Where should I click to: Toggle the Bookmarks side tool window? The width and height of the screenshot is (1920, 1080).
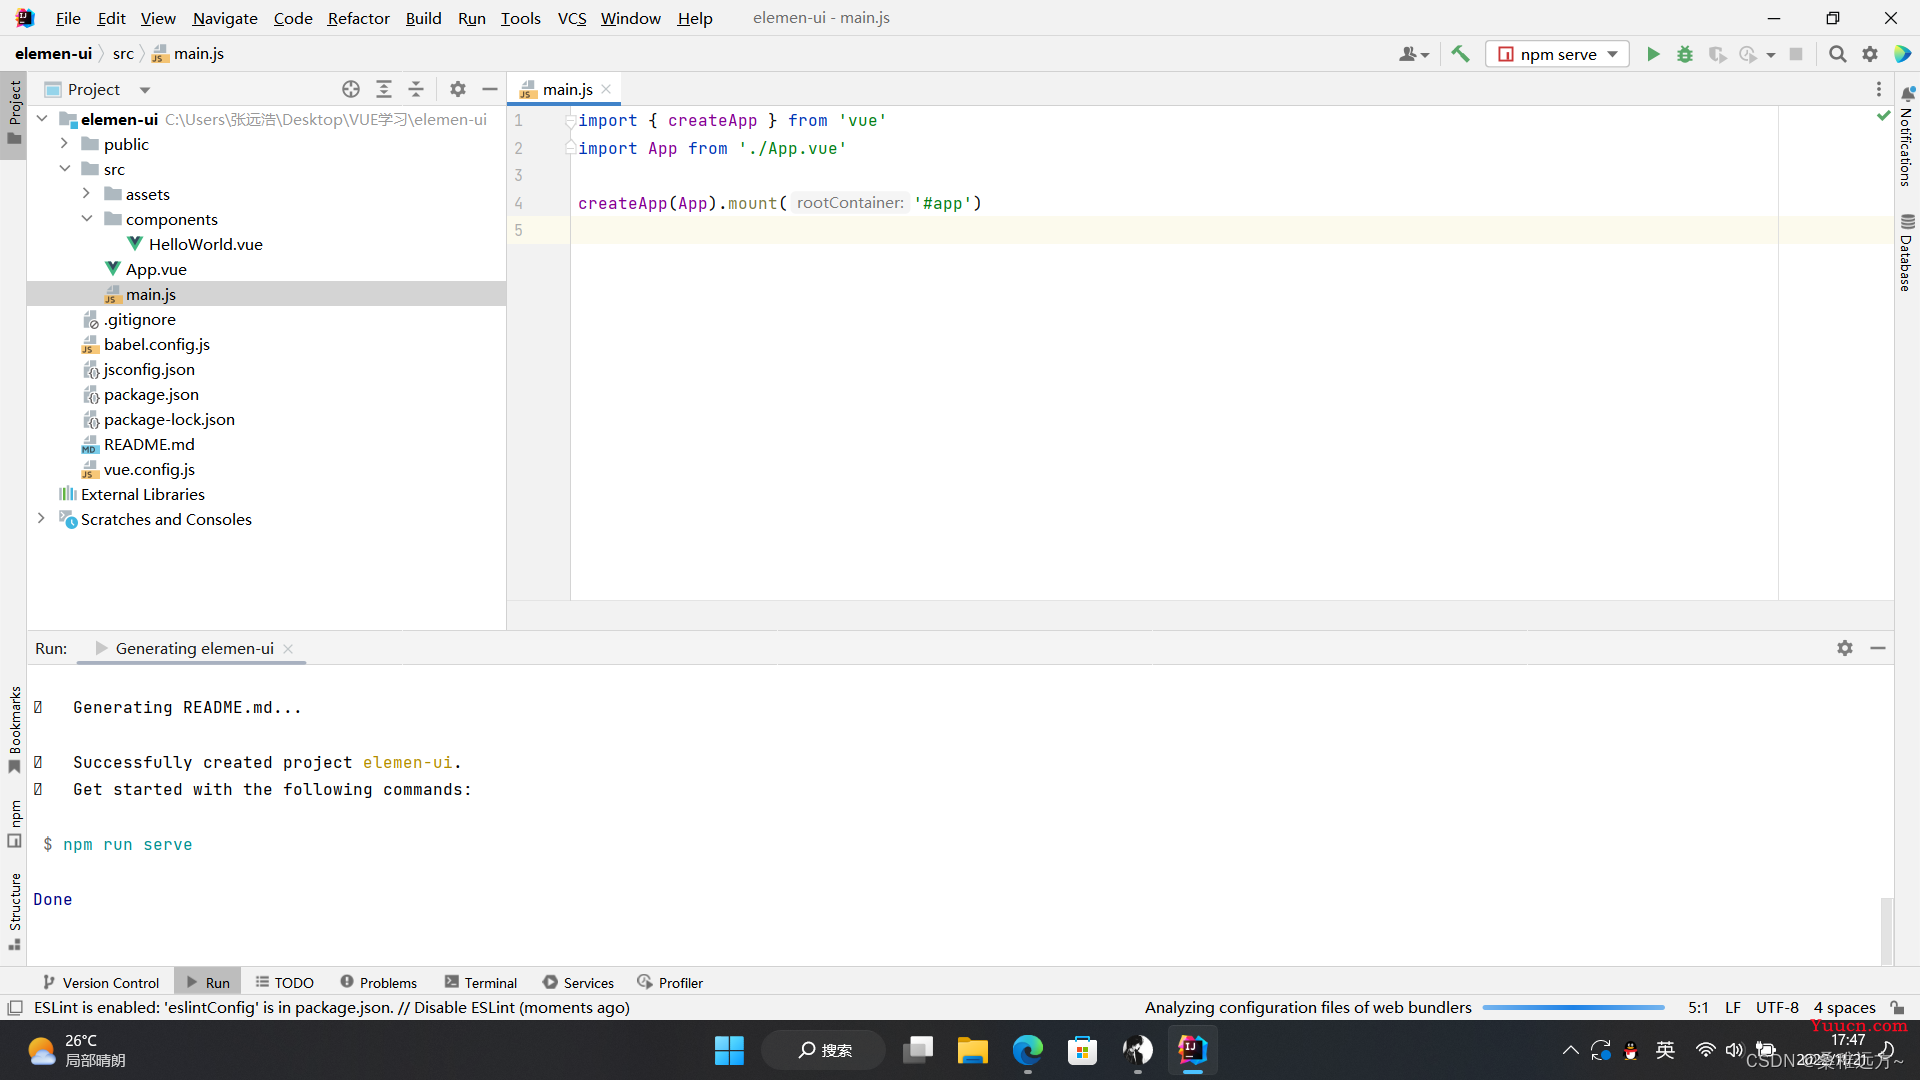click(14, 730)
